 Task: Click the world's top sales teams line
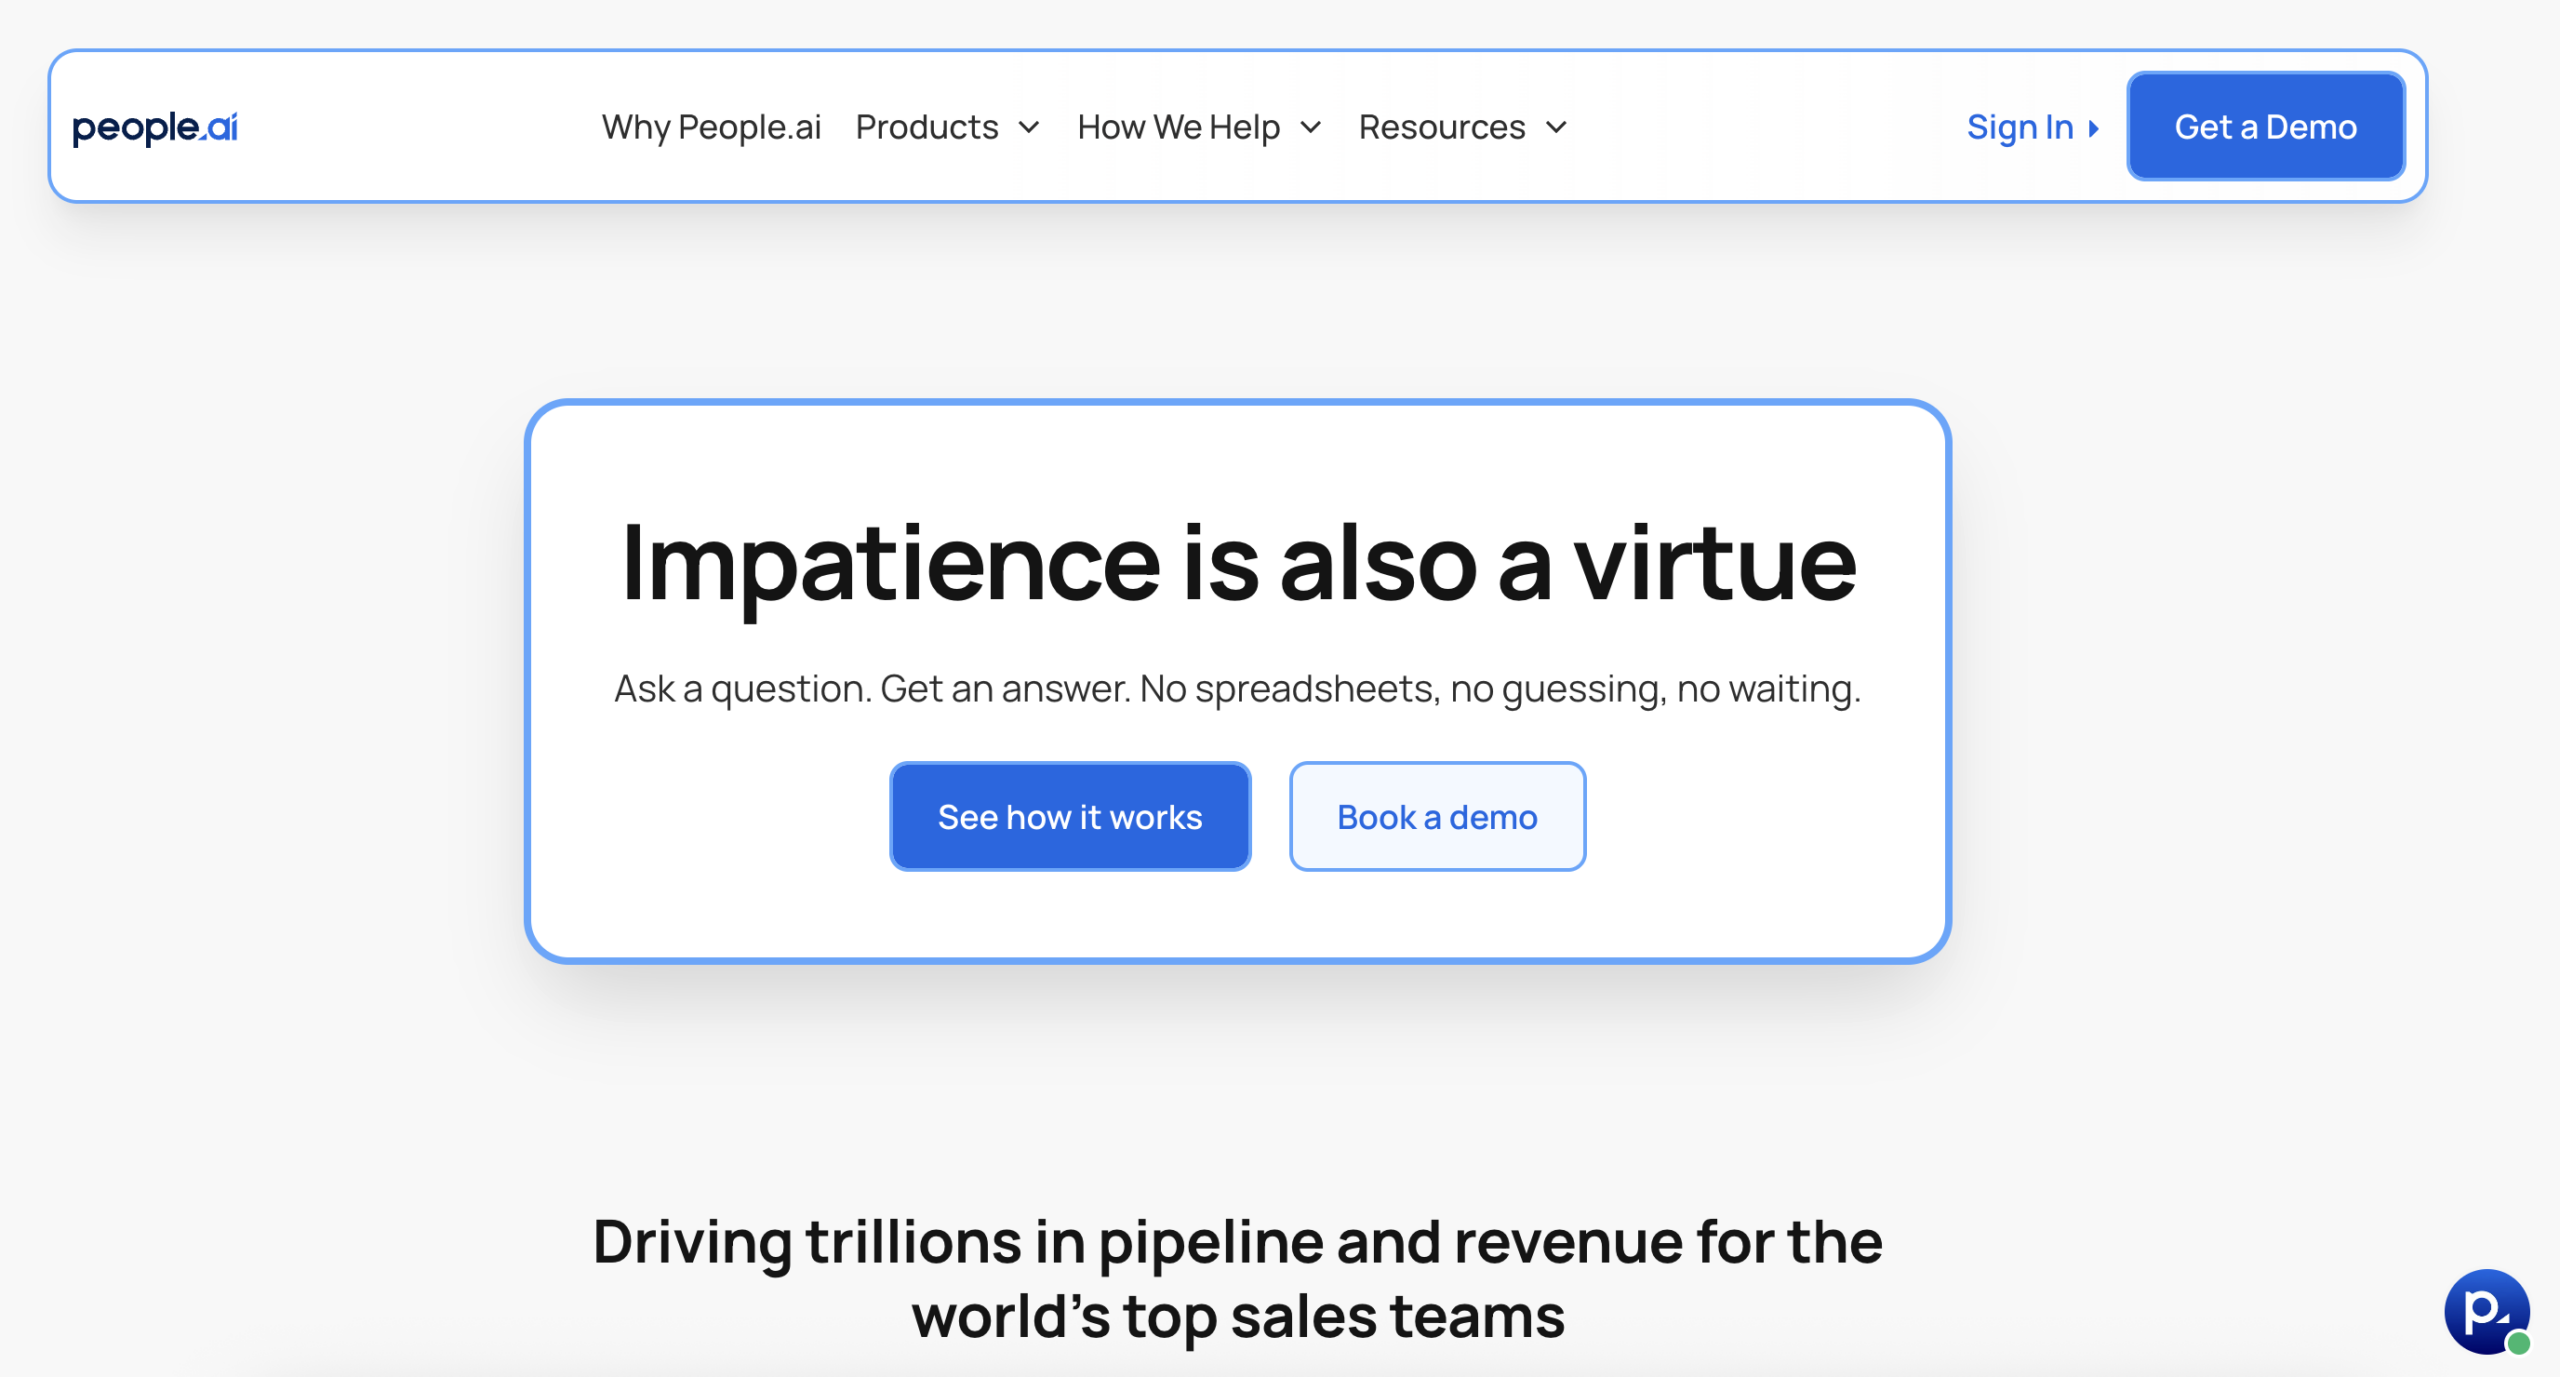tap(1237, 1317)
